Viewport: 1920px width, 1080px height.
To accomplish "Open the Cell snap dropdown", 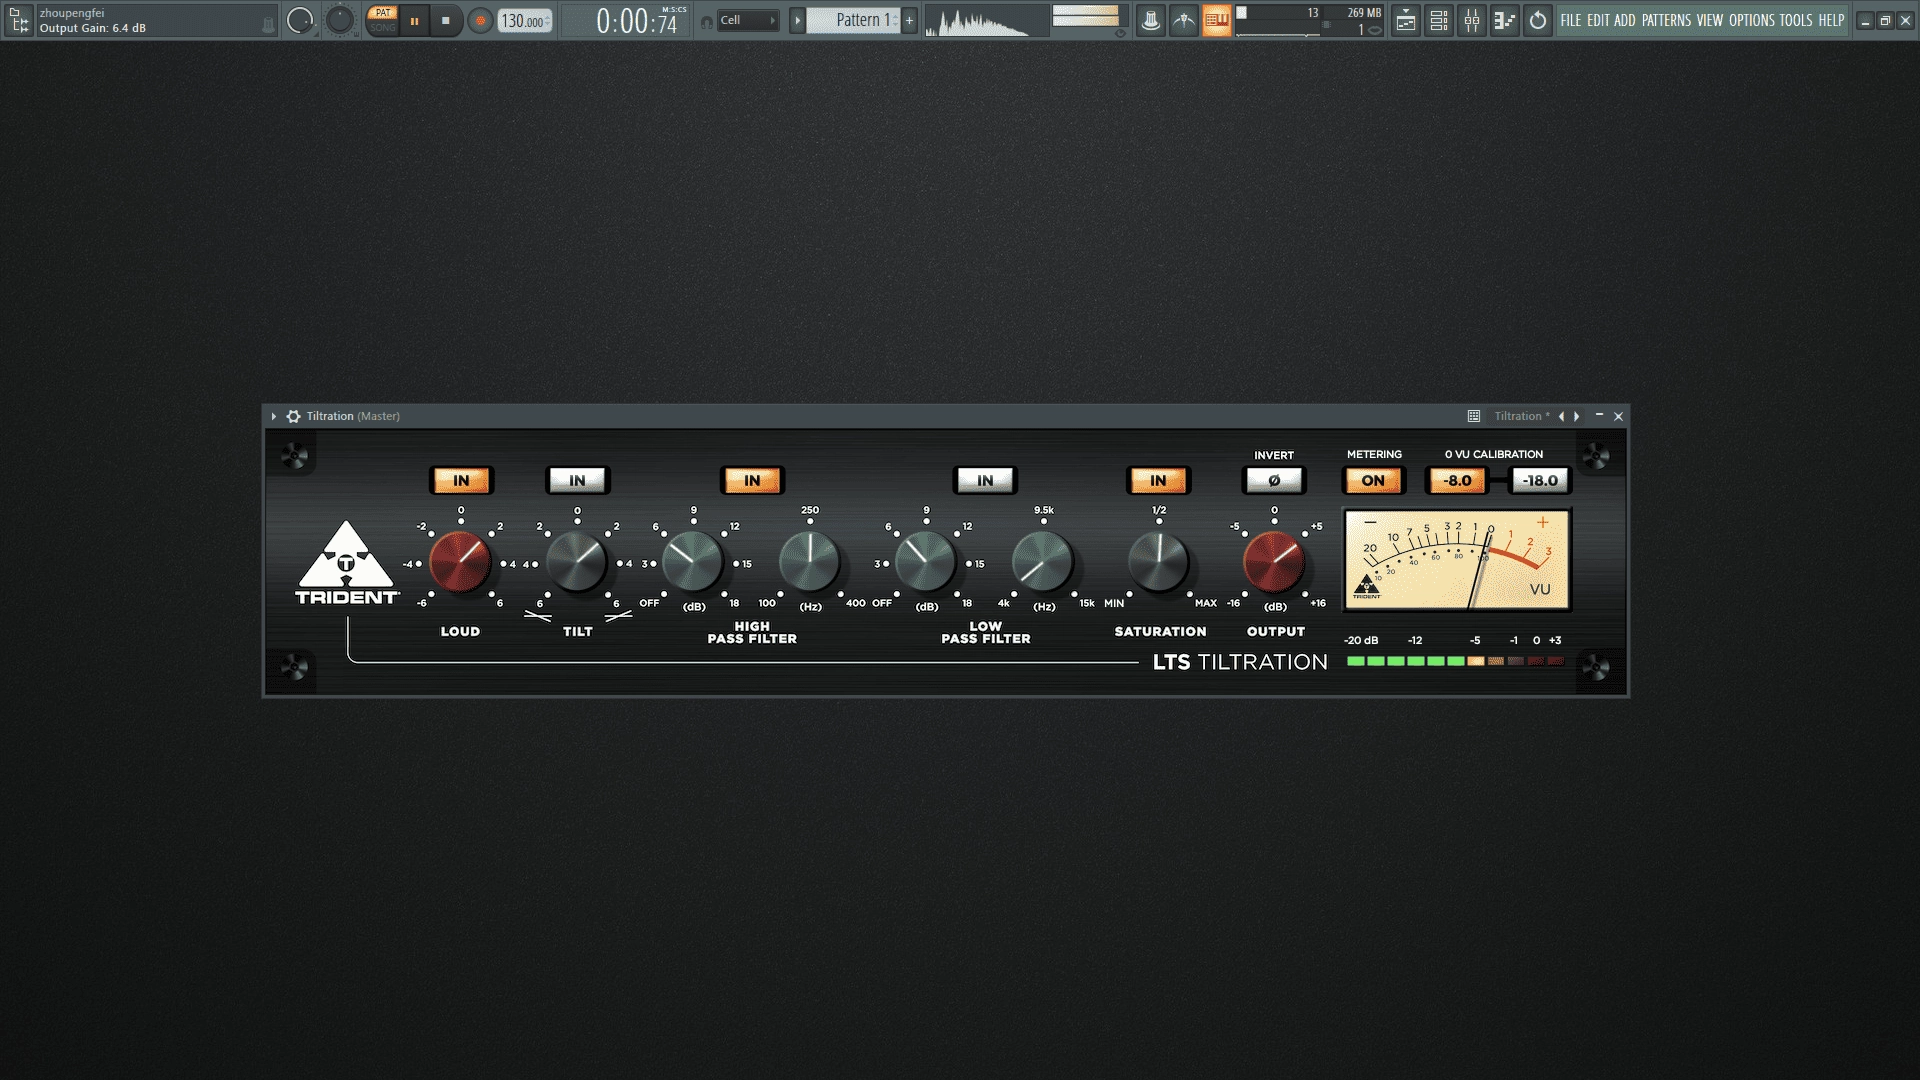I will tap(748, 20).
